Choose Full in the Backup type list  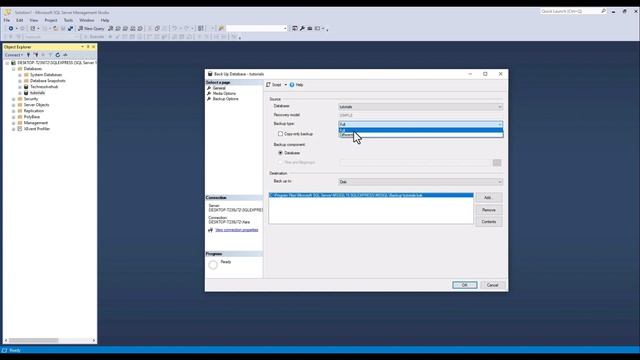click(x=421, y=130)
